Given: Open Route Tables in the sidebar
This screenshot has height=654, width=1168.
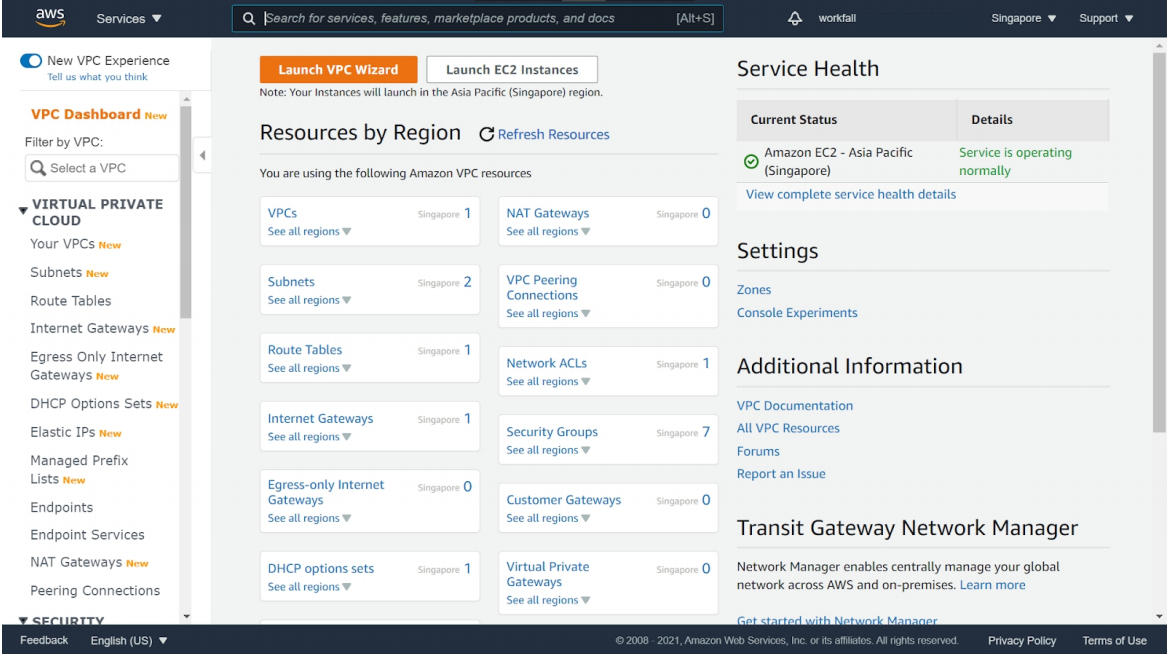Looking at the screenshot, I should (x=71, y=301).
